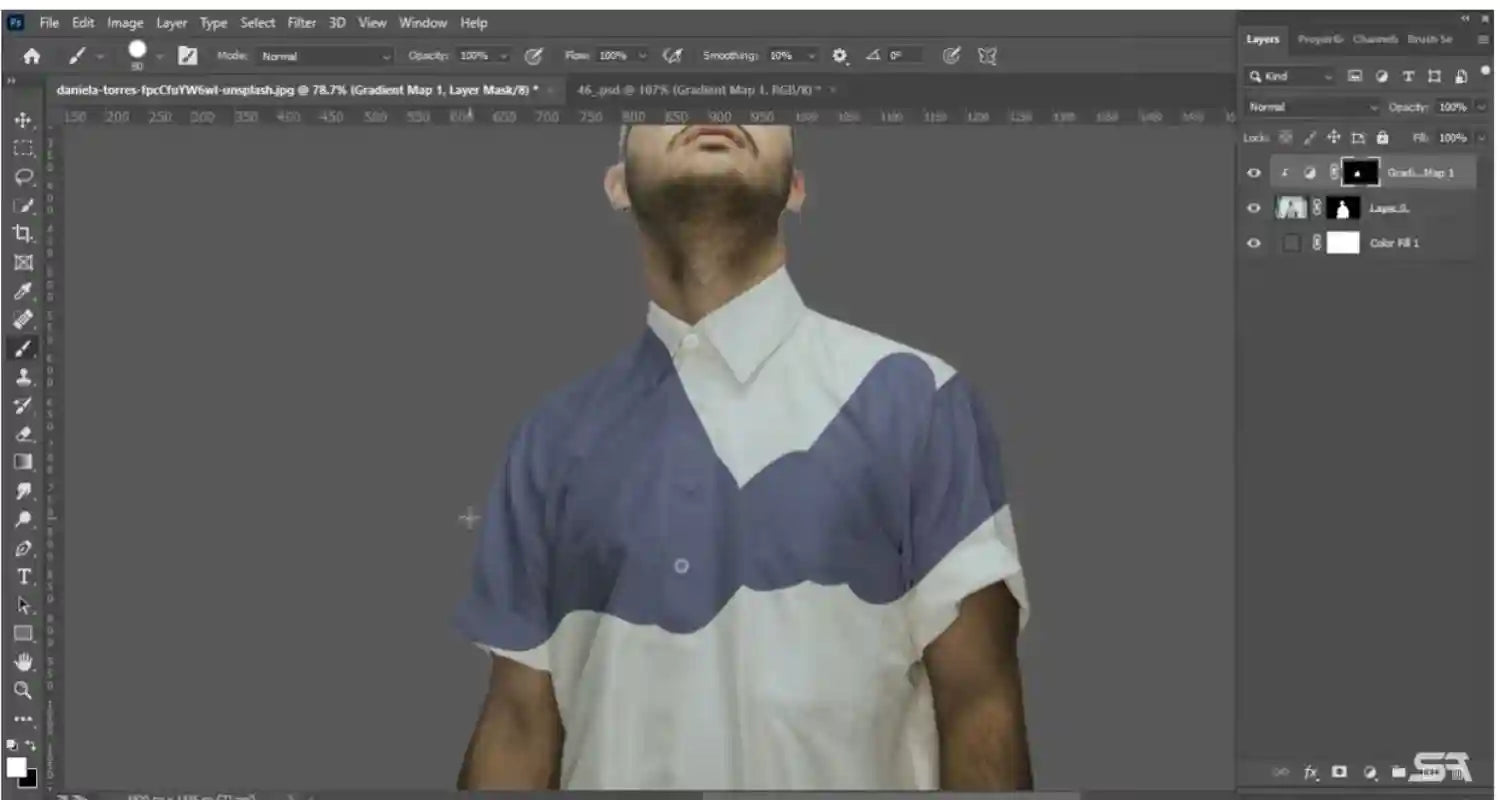
Task: Lock all attributes of the layer
Action: (1383, 137)
